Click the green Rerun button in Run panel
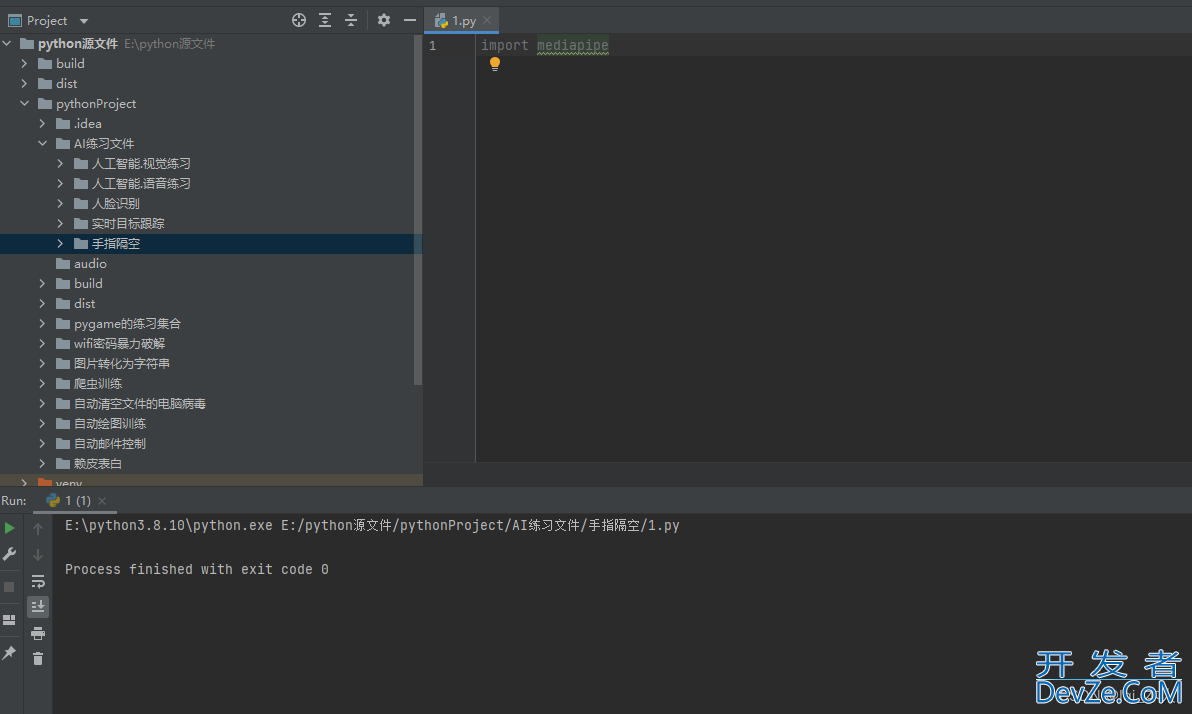The image size is (1192, 714). click(x=10, y=528)
